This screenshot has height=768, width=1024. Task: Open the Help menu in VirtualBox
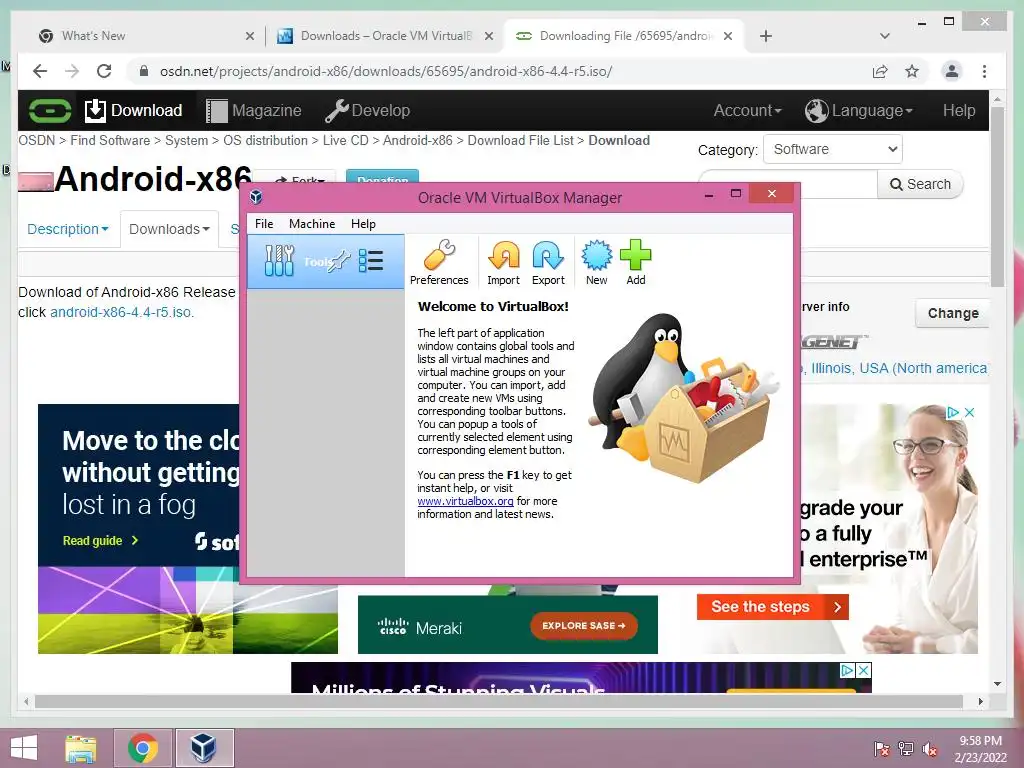(363, 224)
